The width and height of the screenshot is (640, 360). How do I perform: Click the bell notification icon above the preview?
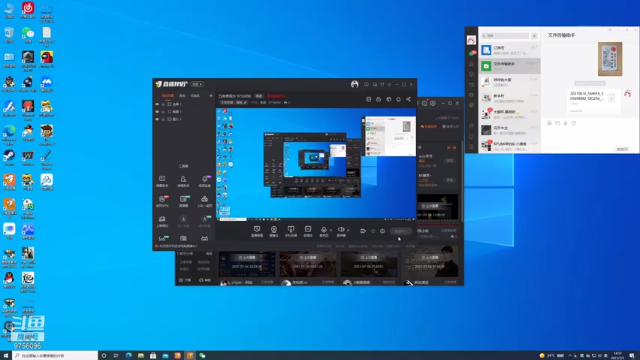tap(398, 99)
